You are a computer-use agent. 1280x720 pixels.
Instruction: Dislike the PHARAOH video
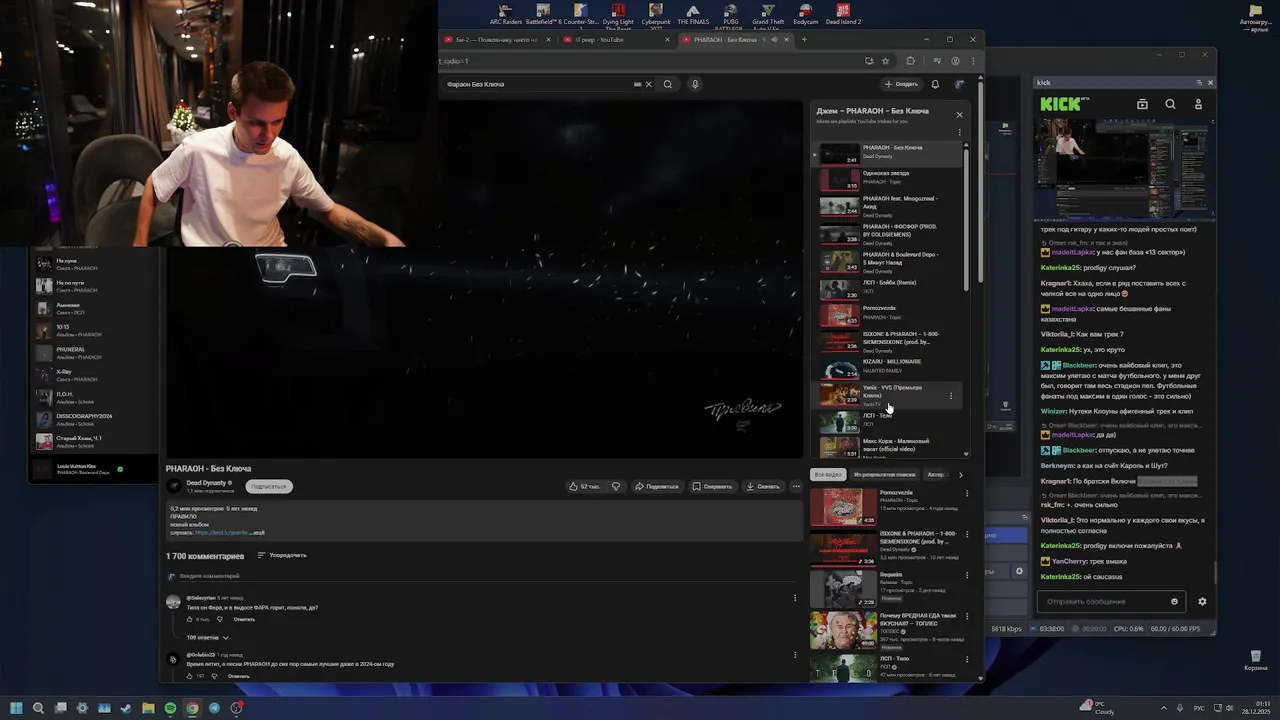(x=616, y=486)
